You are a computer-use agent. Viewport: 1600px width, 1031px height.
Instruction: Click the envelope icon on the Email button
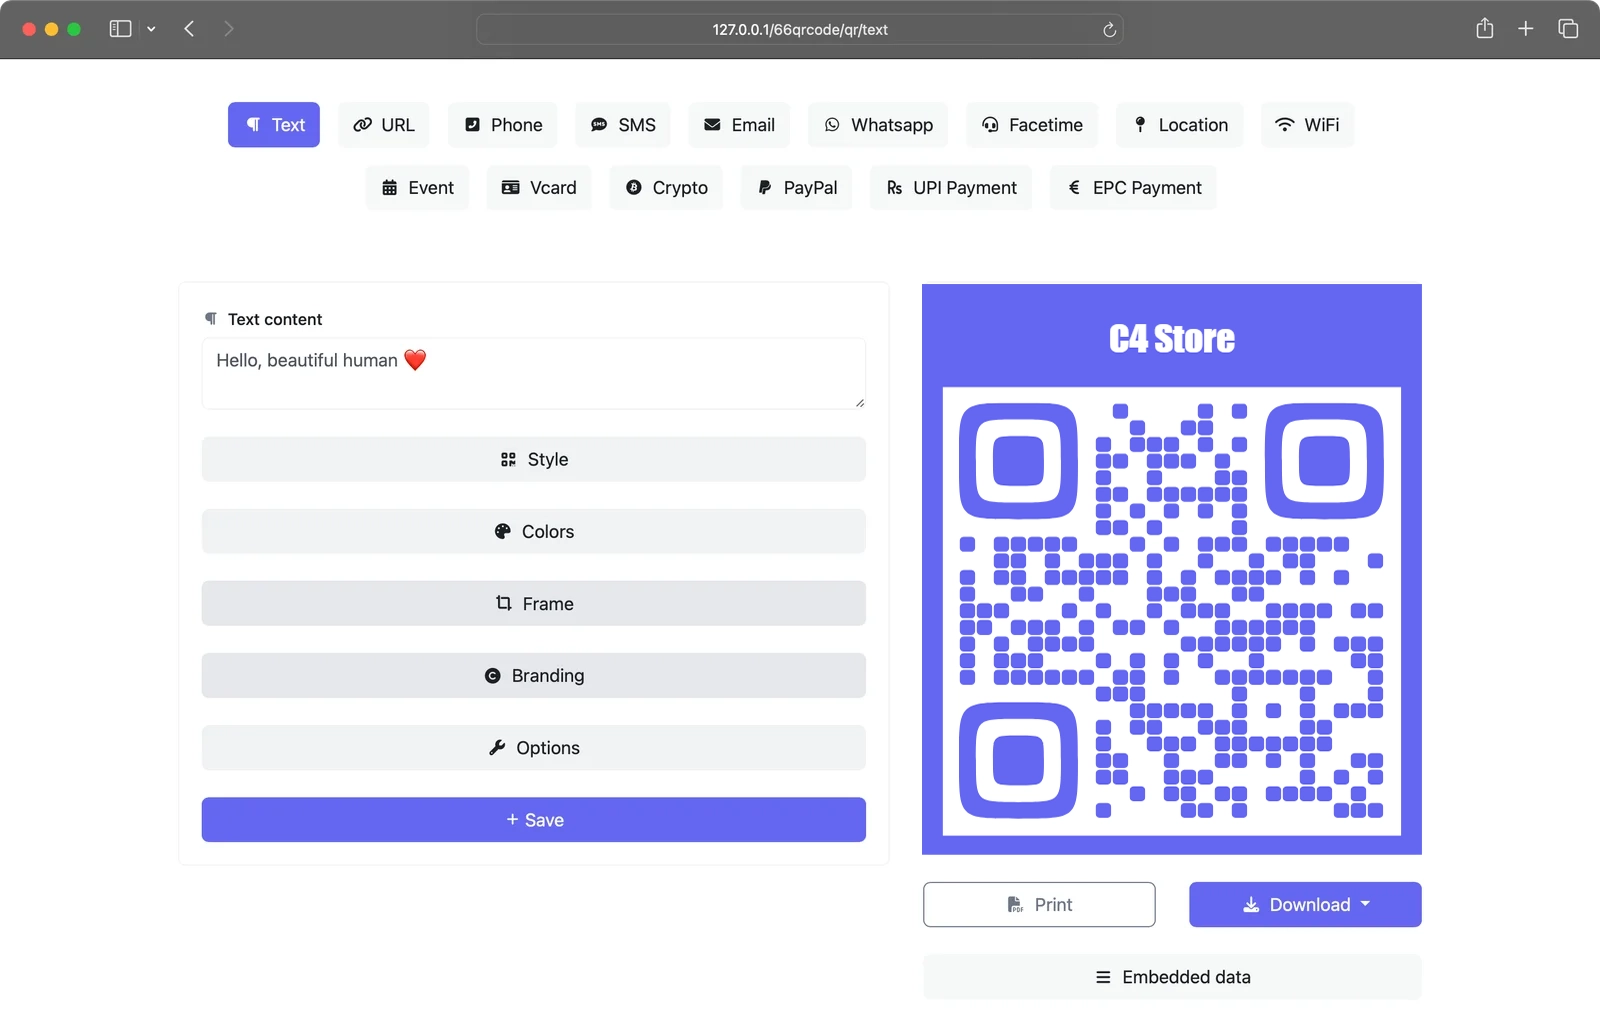tap(713, 124)
